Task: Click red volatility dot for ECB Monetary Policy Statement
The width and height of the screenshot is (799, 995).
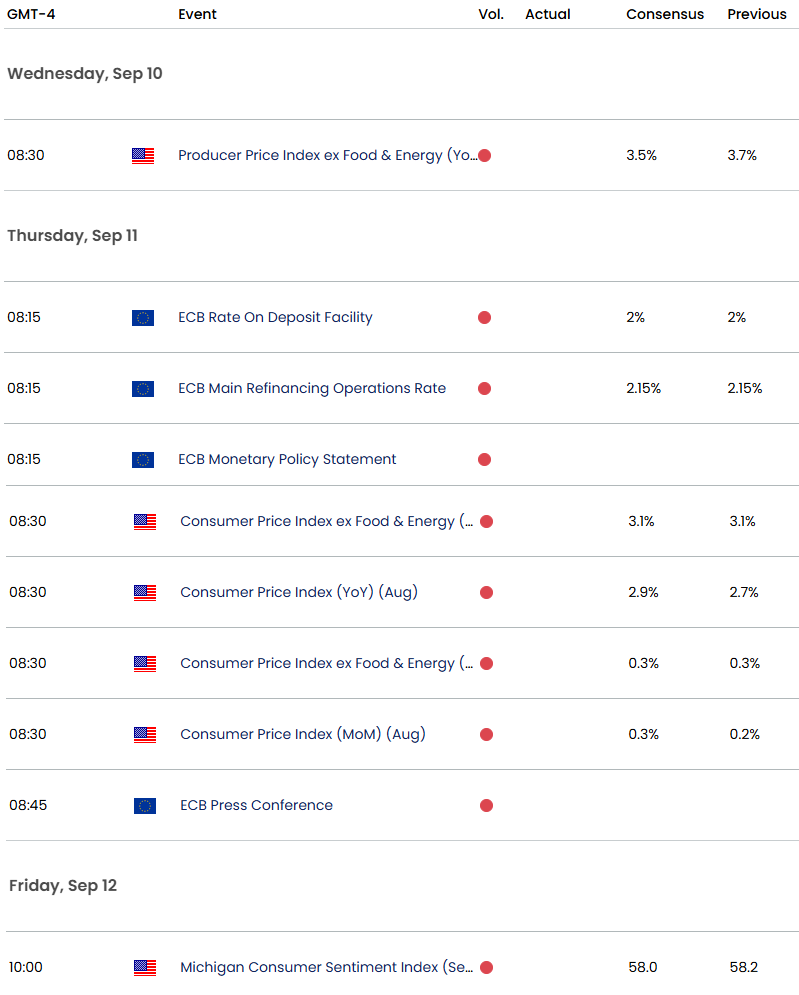Action: [x=484, y=460]
